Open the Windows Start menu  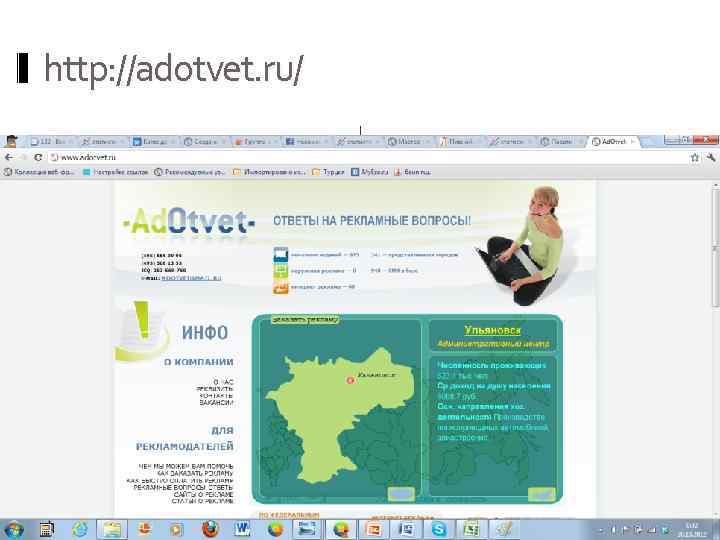pos(13,529)
